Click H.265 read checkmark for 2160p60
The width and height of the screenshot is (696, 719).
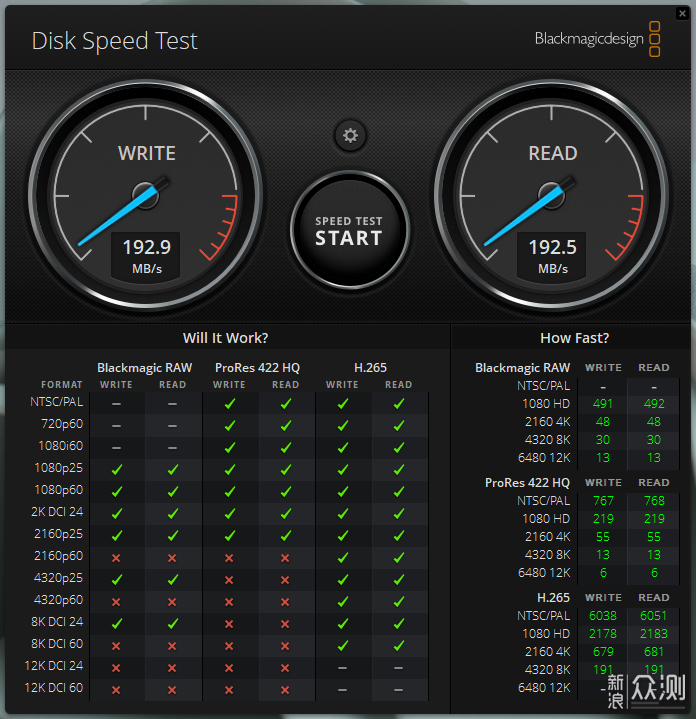399,558
